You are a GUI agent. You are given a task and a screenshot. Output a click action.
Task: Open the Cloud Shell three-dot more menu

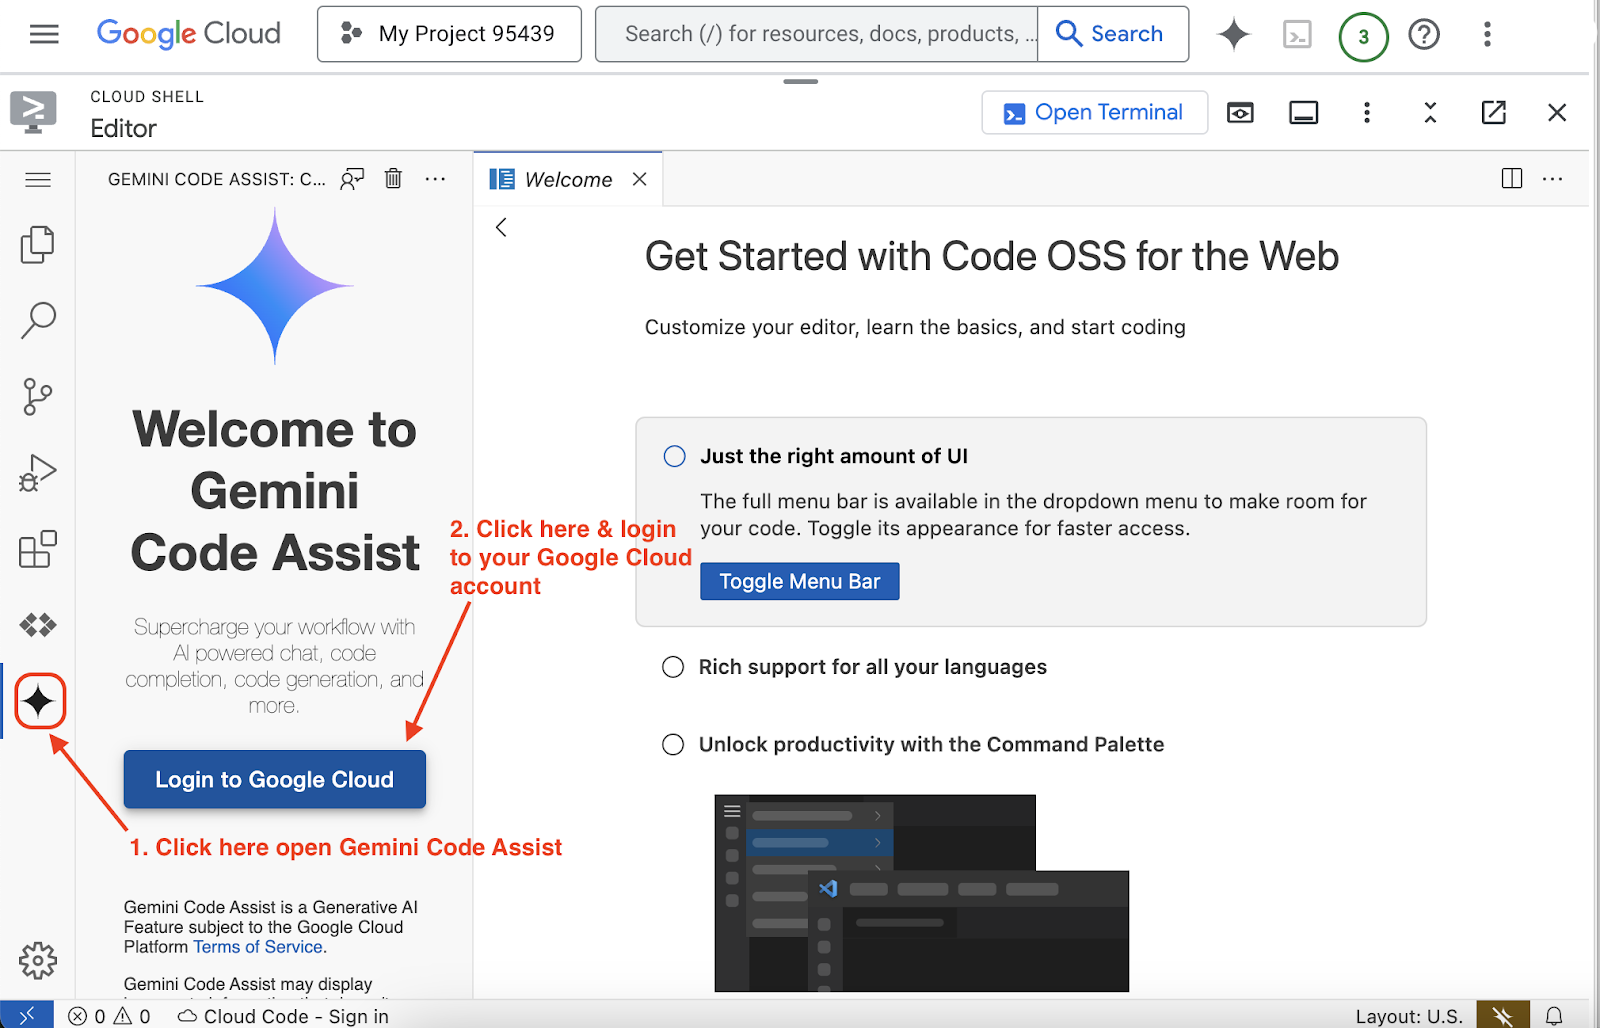coord(1366,113)
